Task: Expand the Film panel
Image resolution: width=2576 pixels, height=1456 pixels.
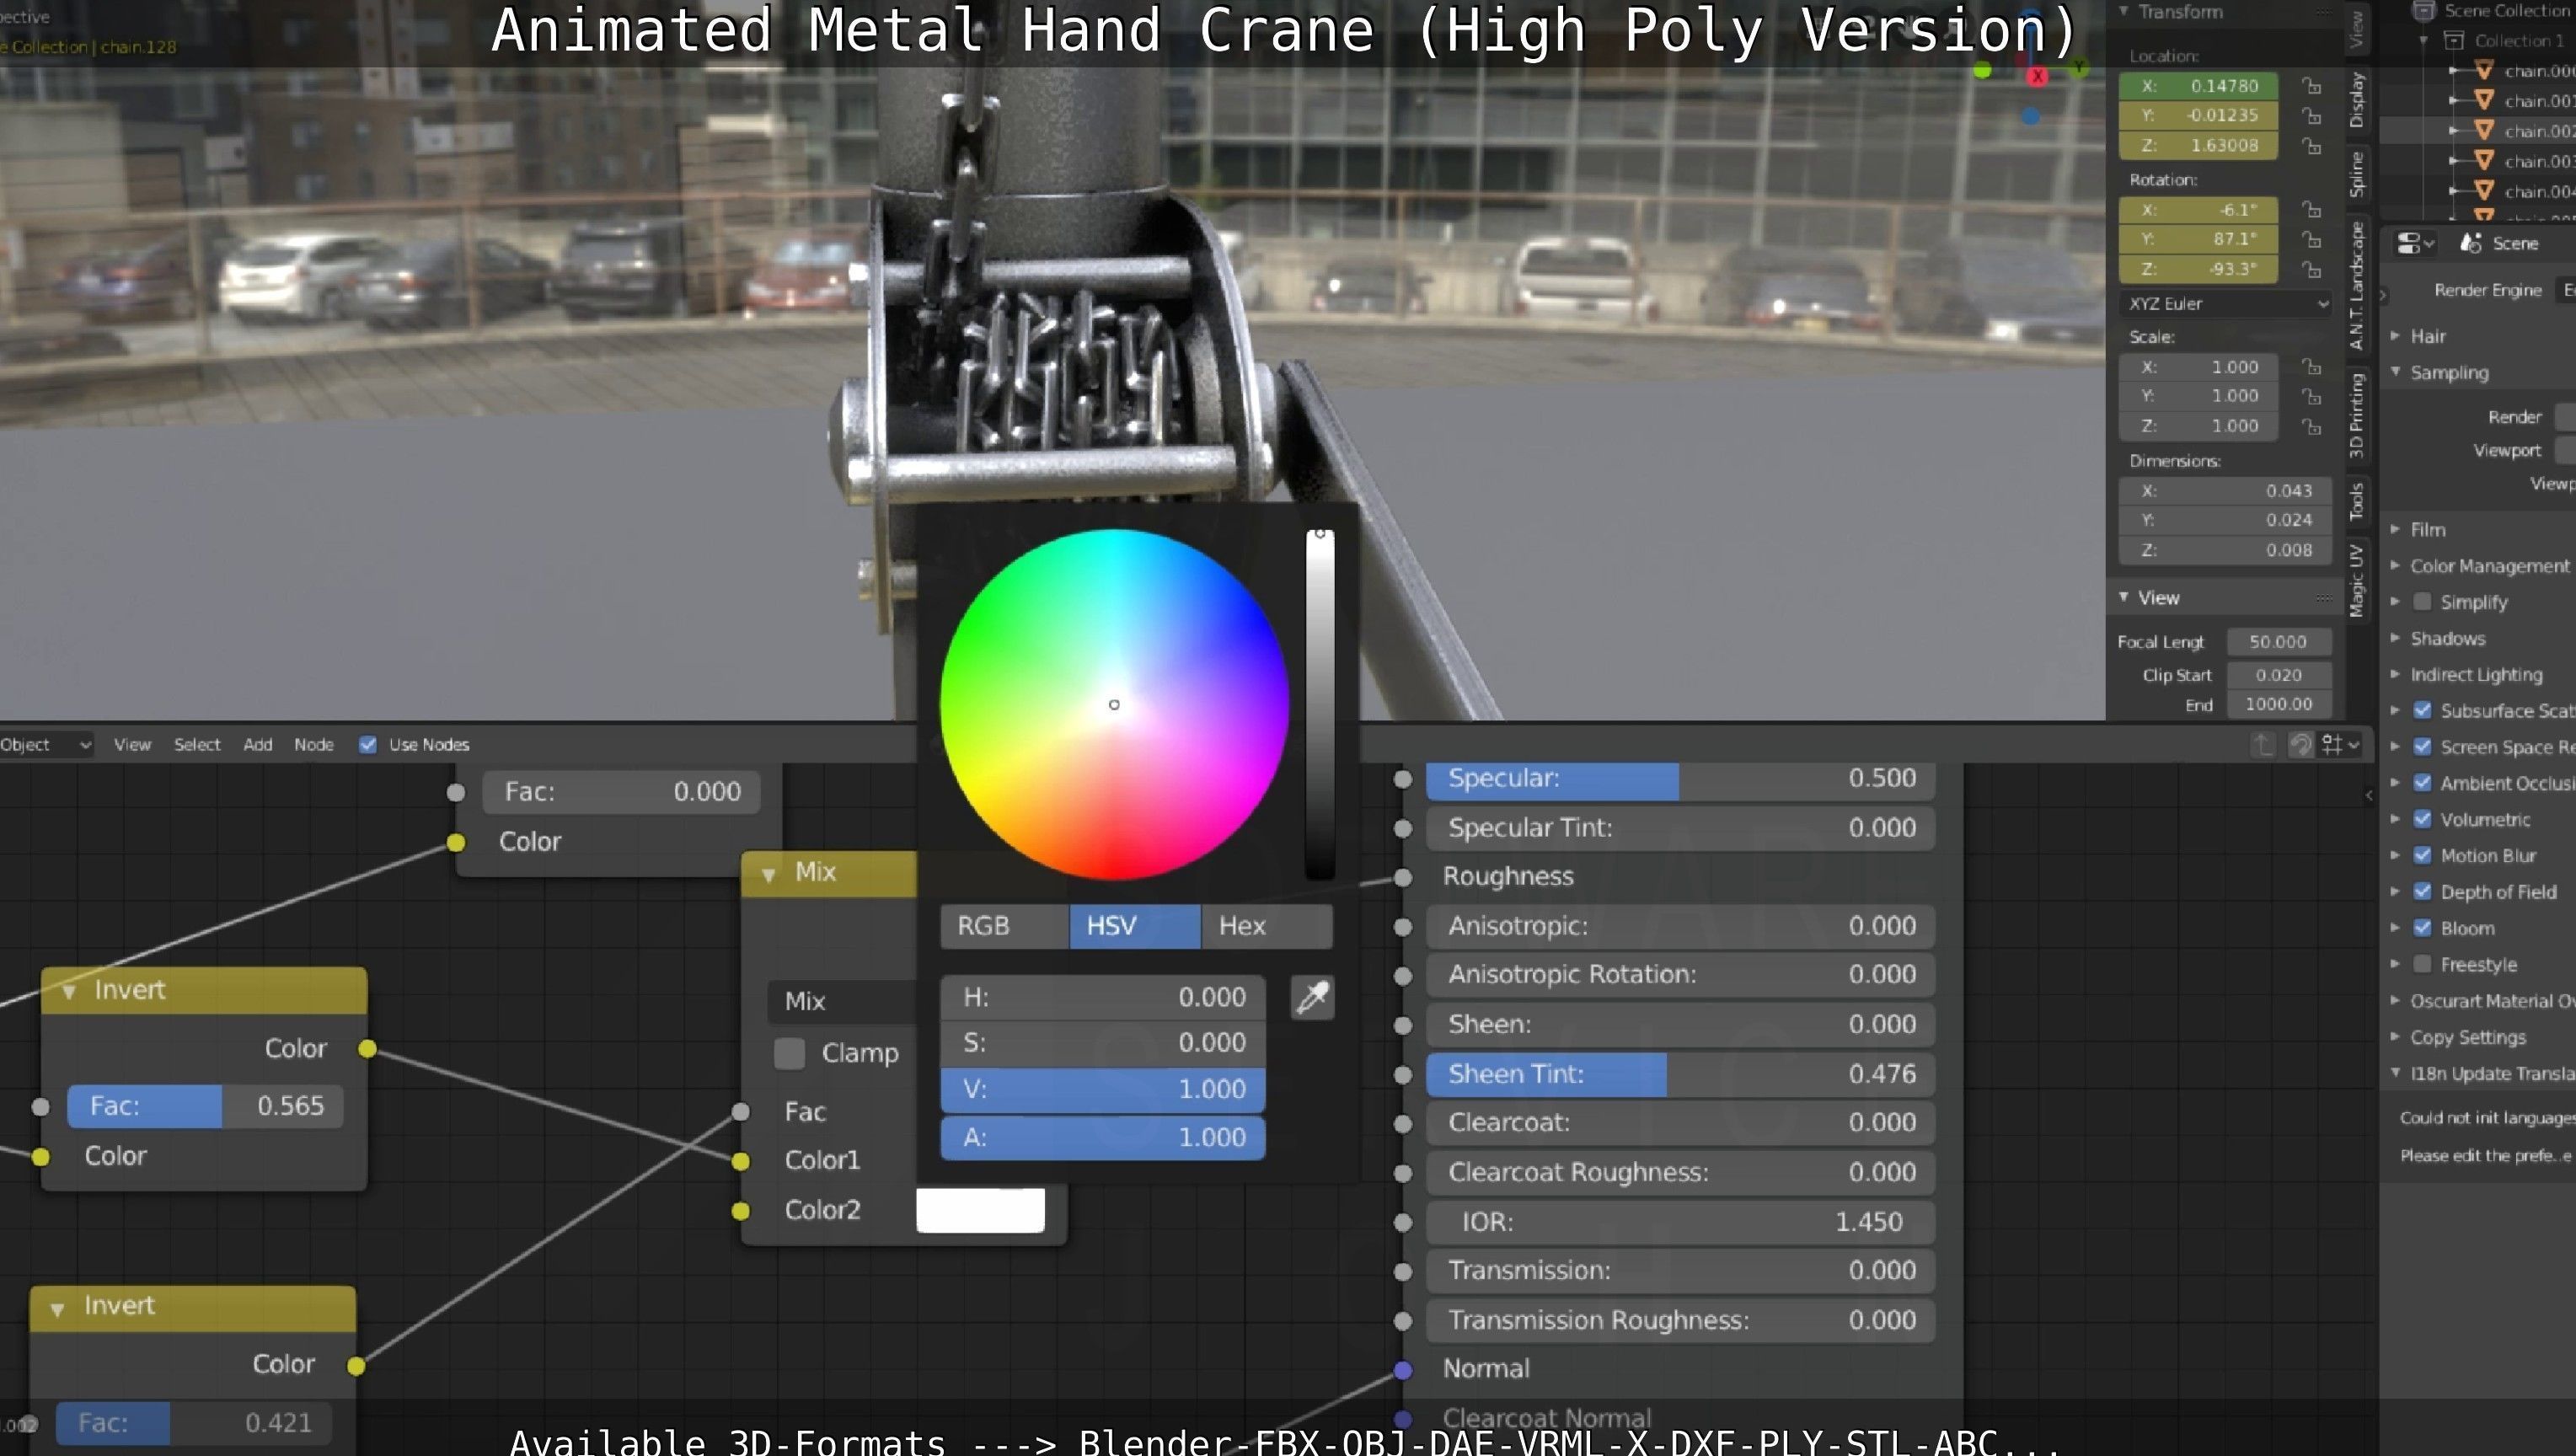Action: click(2395, 529)
